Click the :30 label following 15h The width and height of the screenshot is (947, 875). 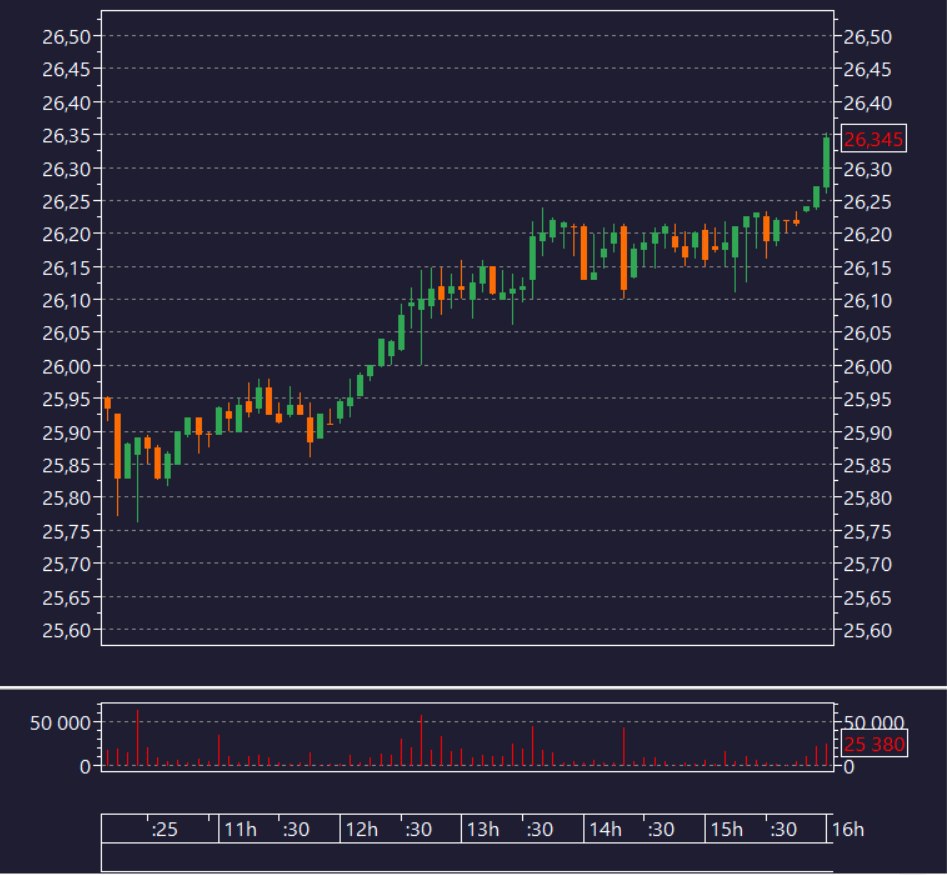(x=783, y=830)
